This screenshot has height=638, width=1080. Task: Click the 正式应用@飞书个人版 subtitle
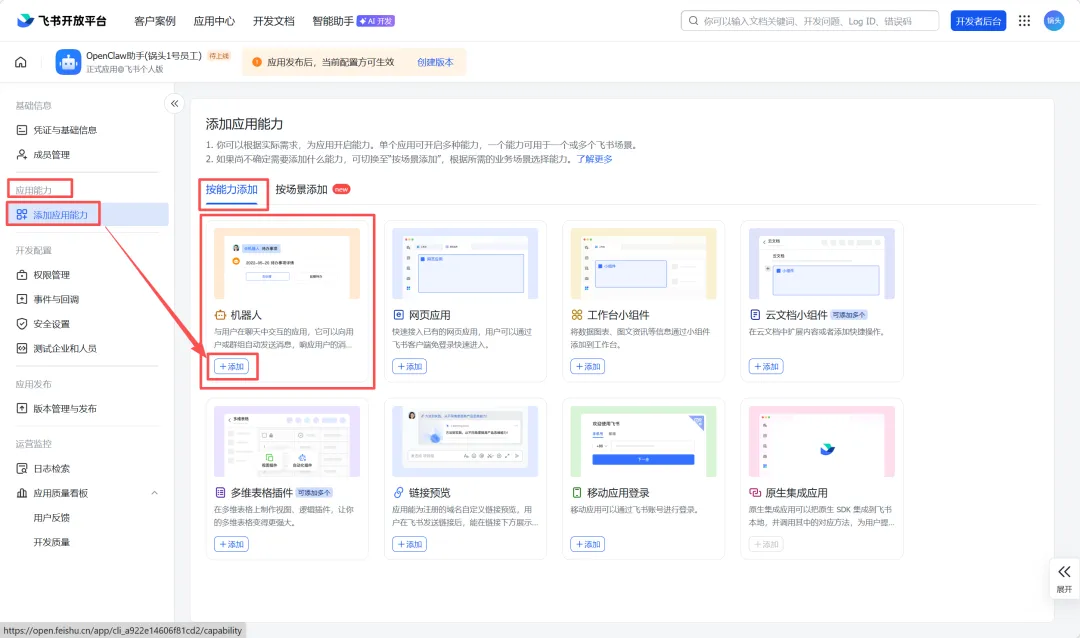tap(125, 69)
